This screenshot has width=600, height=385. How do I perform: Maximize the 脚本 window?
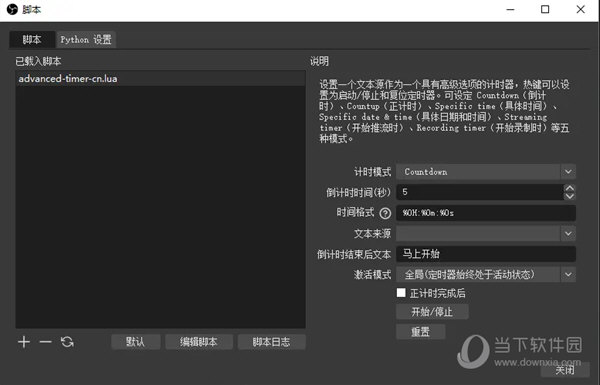pos(545,10)
